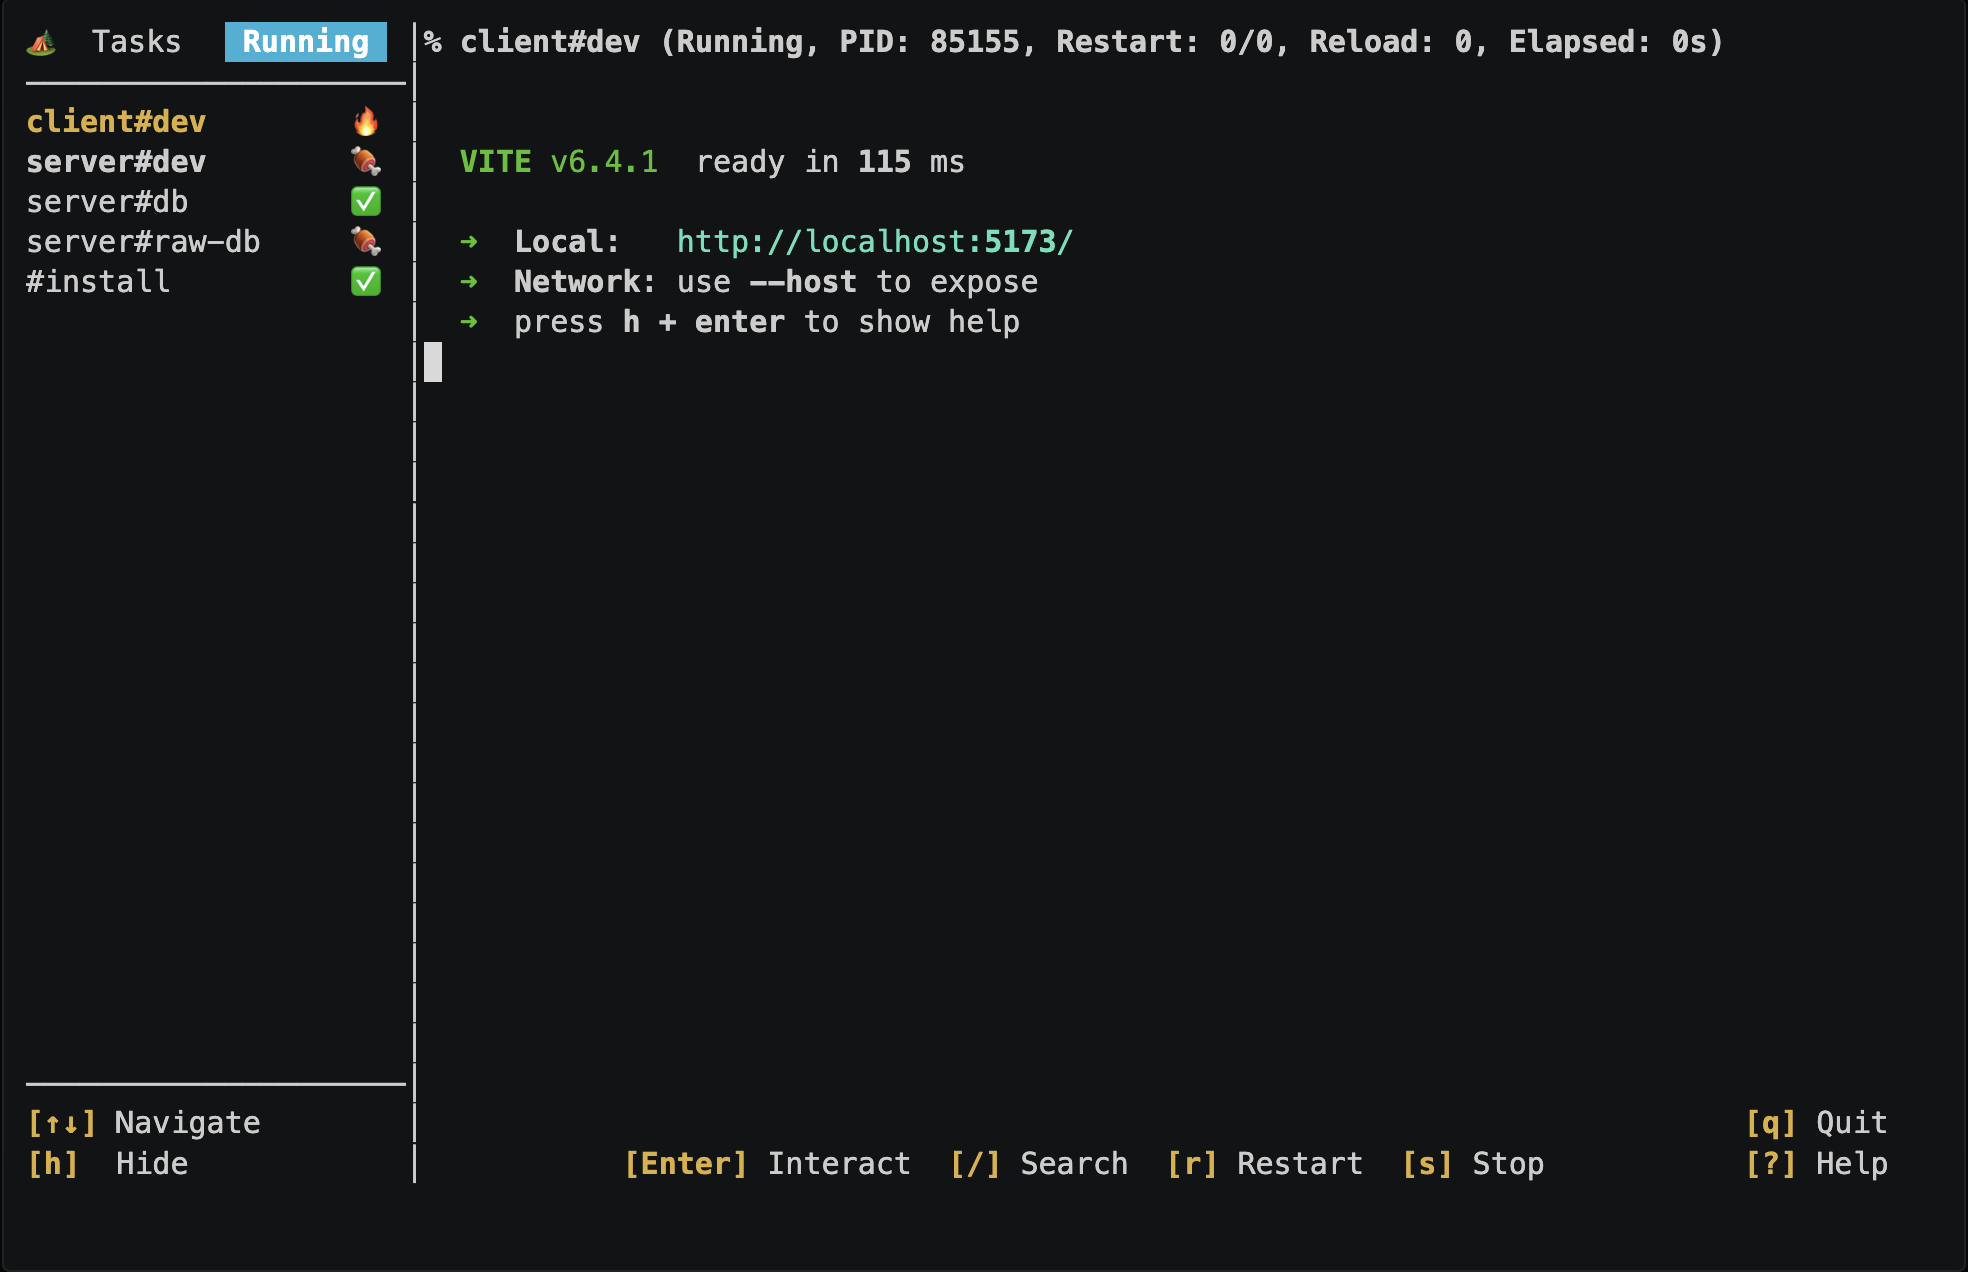
Task: Click the green checkmark beside server#db
Action: click(x=366, y=201)
